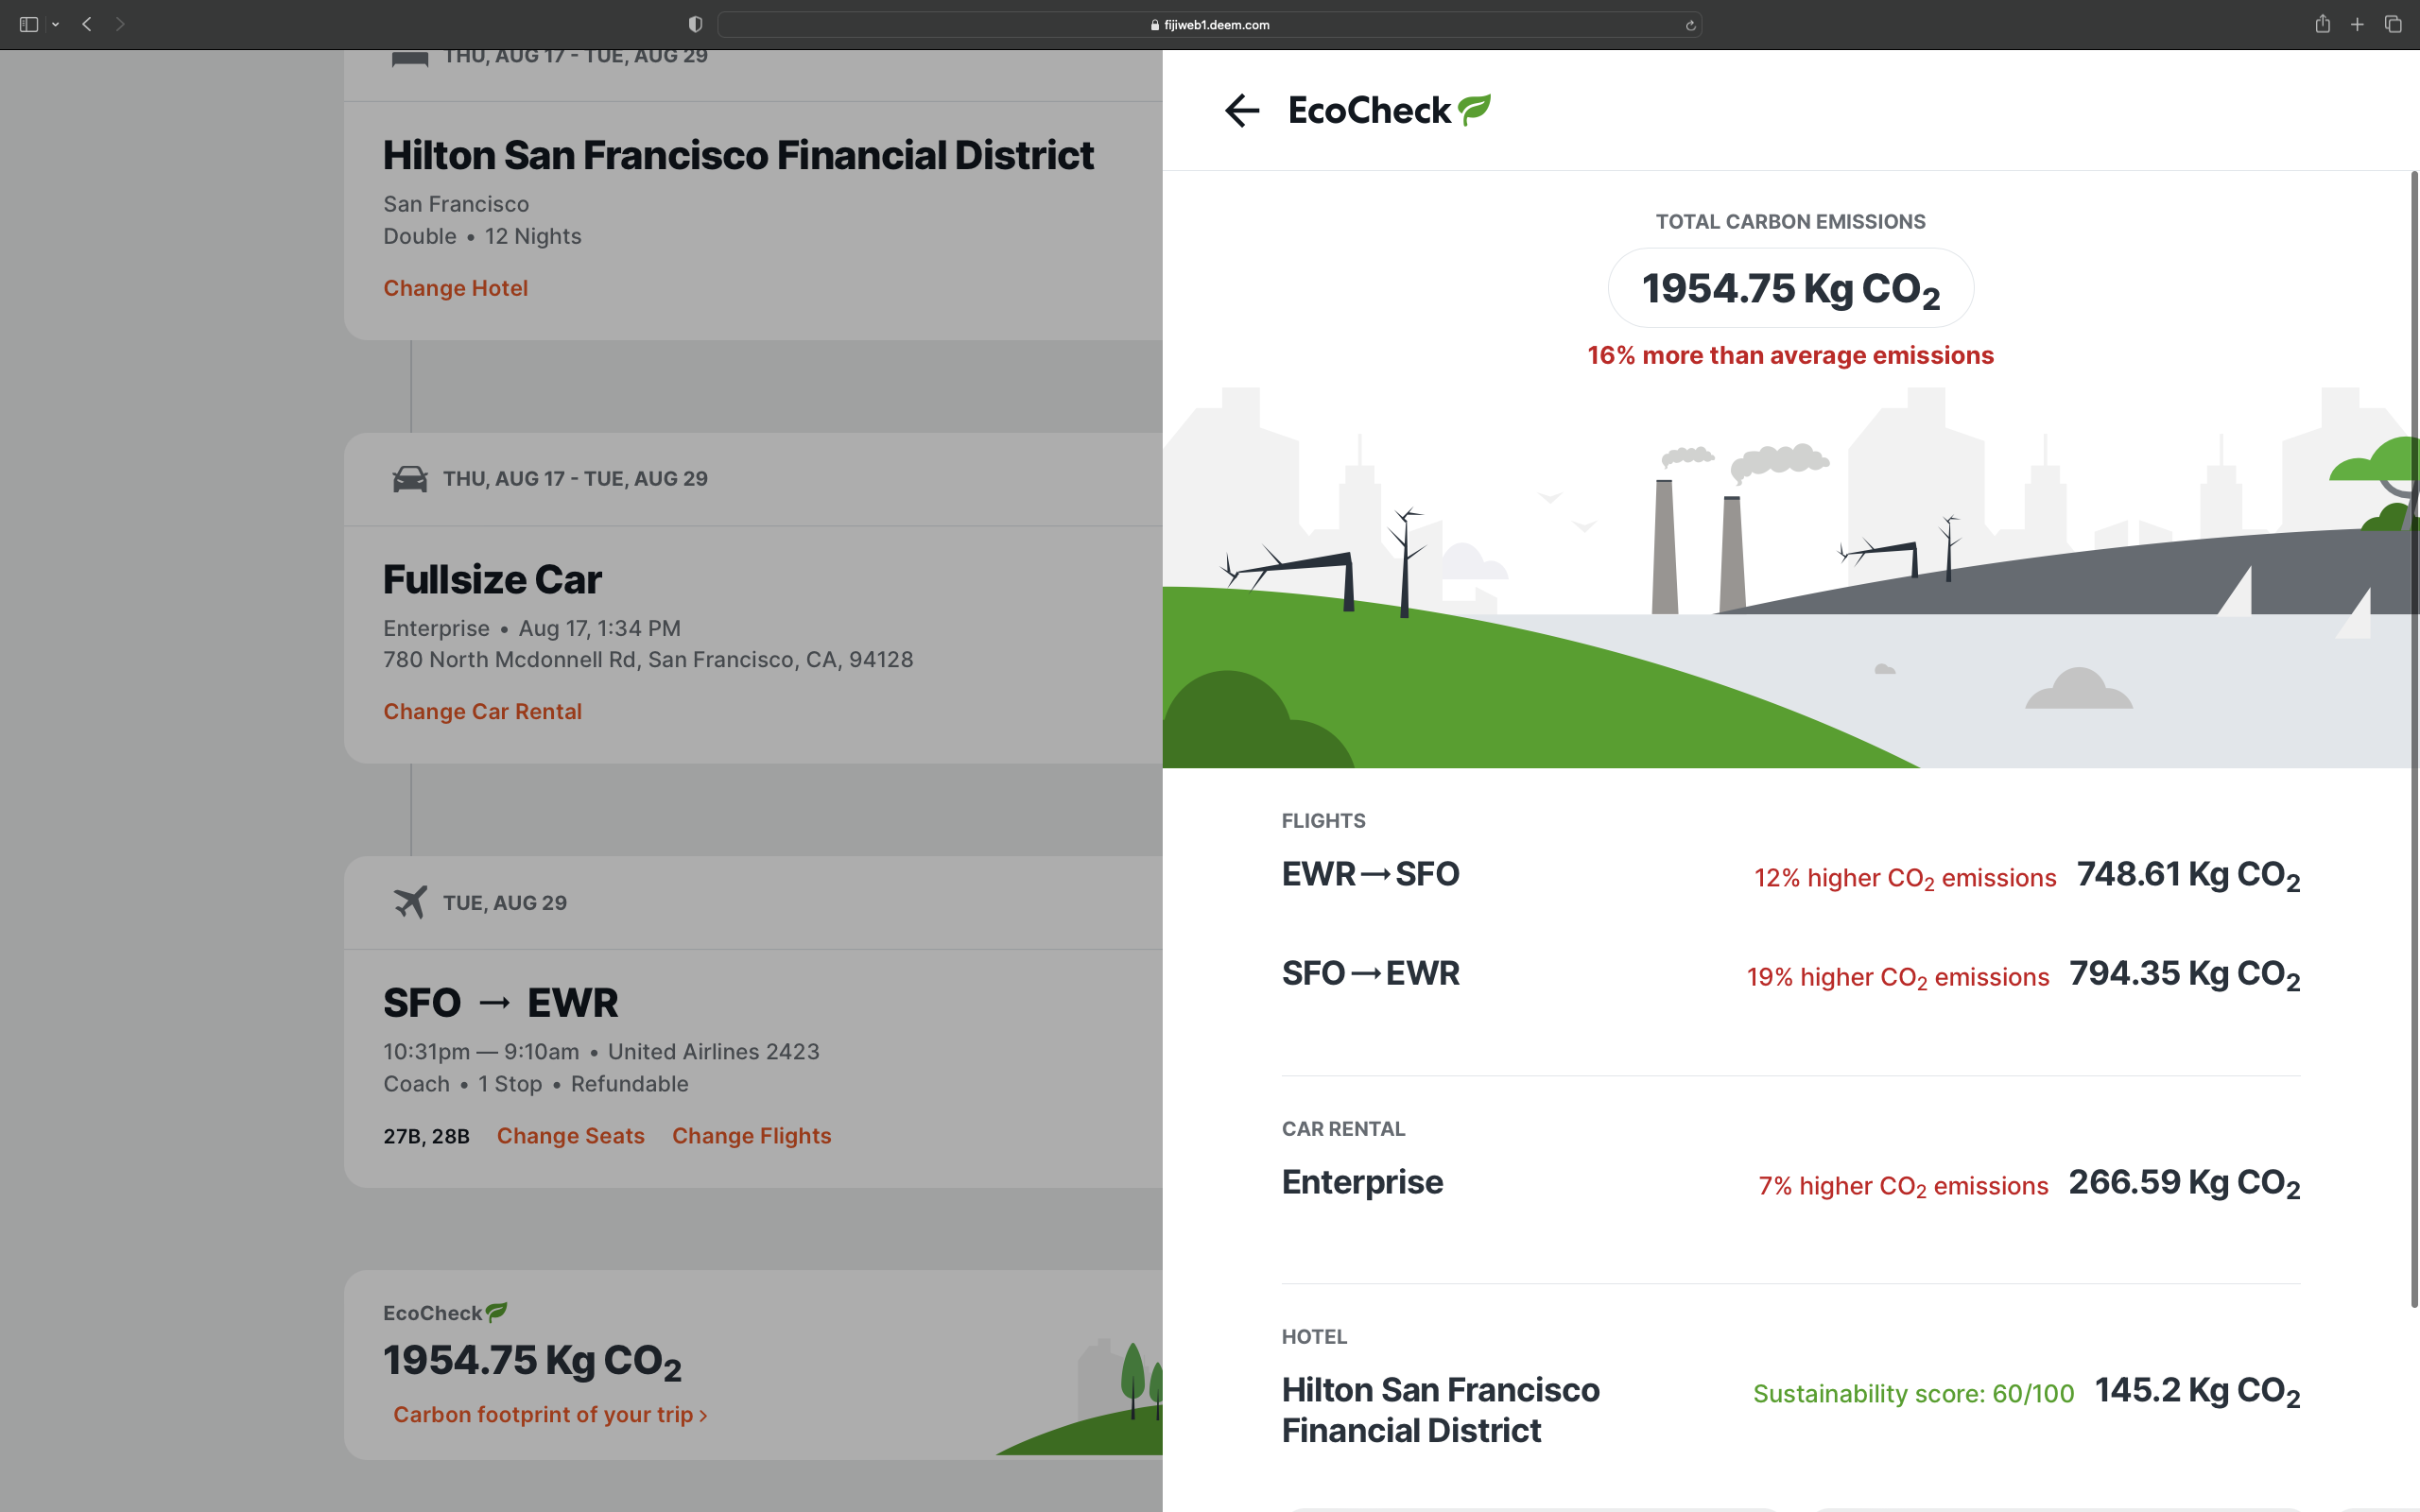2420x1512 pixels.
Task: Click the TUE, AUG 29 flight date header
Action: pos(505,903)
